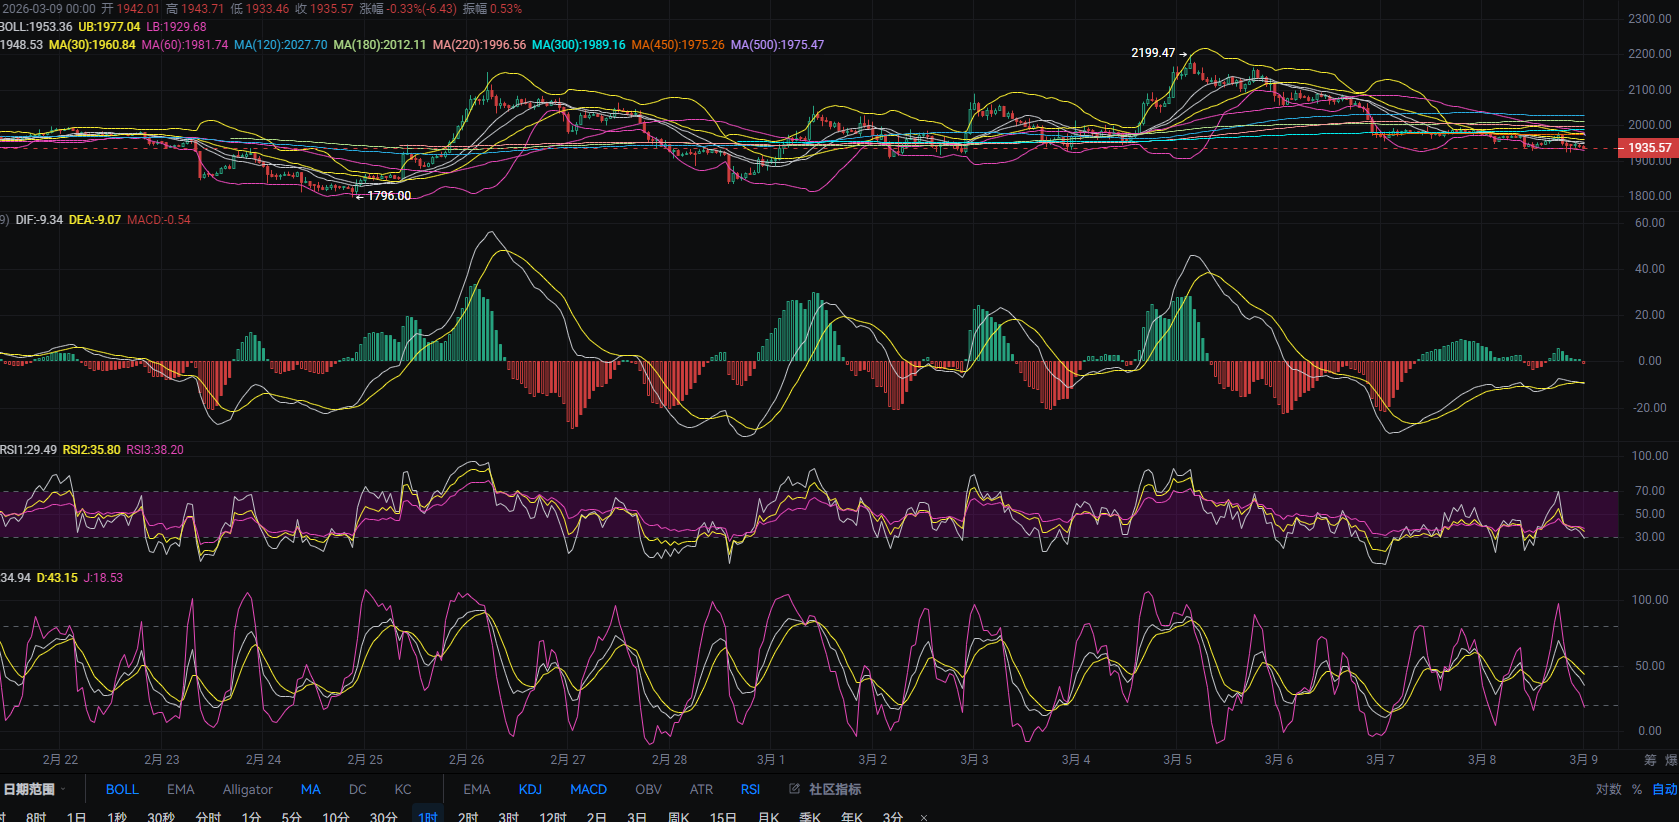The height and width of the screenshot is (822, 1679).
Task: Select the 自动 auto scale option
Action: [x=1664, y=789]
